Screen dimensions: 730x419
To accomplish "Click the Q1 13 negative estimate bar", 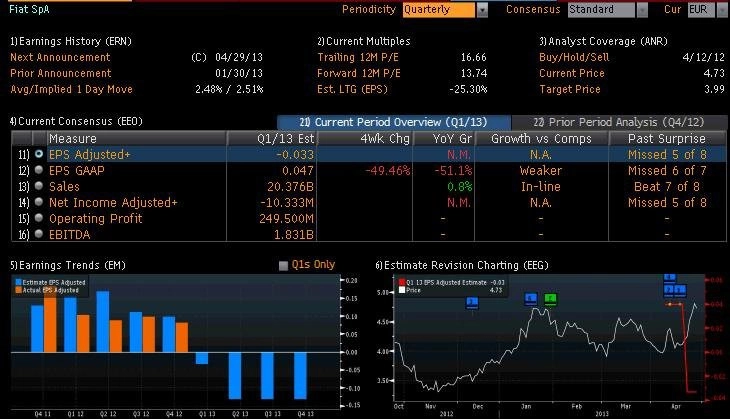I will (202, 358).
